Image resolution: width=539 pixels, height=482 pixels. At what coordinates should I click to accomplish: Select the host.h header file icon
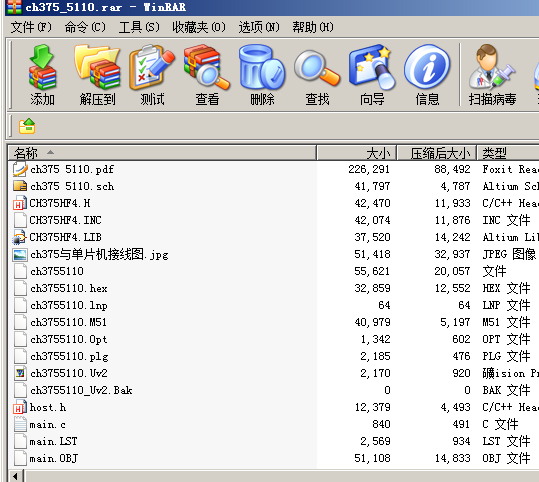20,407
